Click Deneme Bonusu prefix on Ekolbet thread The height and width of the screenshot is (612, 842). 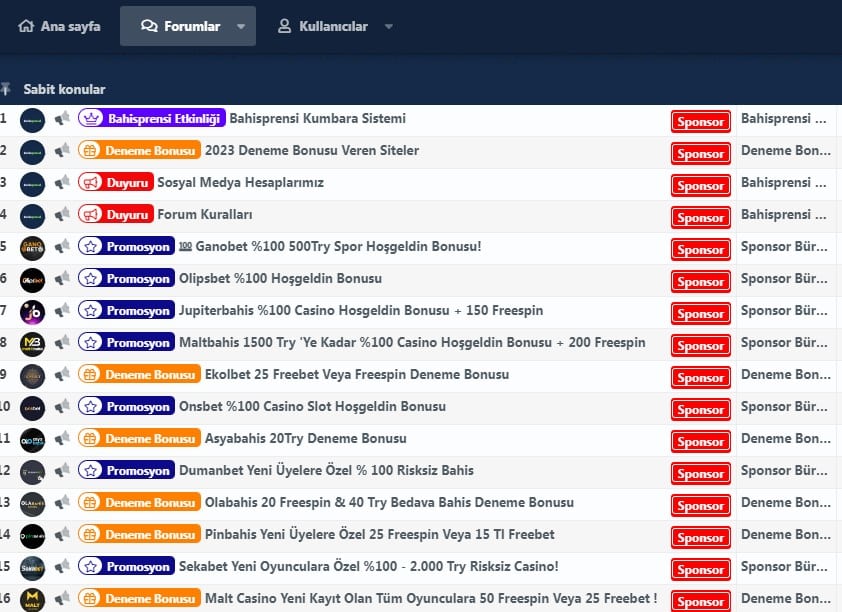(x=139, y=374)
